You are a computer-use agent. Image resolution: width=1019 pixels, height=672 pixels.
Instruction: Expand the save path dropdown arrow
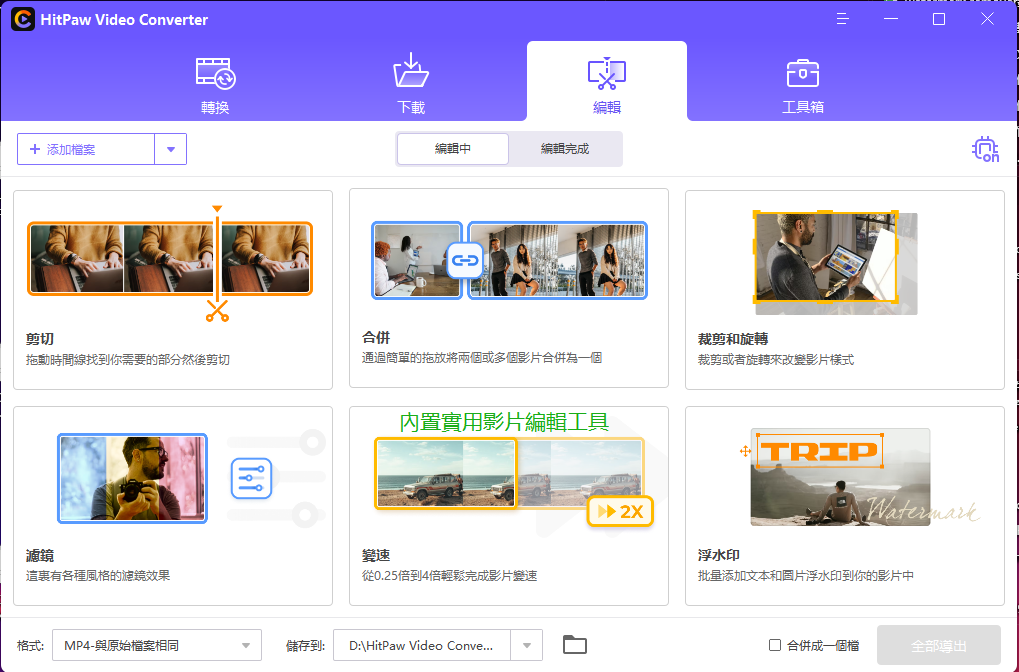(x=527, y=645)
